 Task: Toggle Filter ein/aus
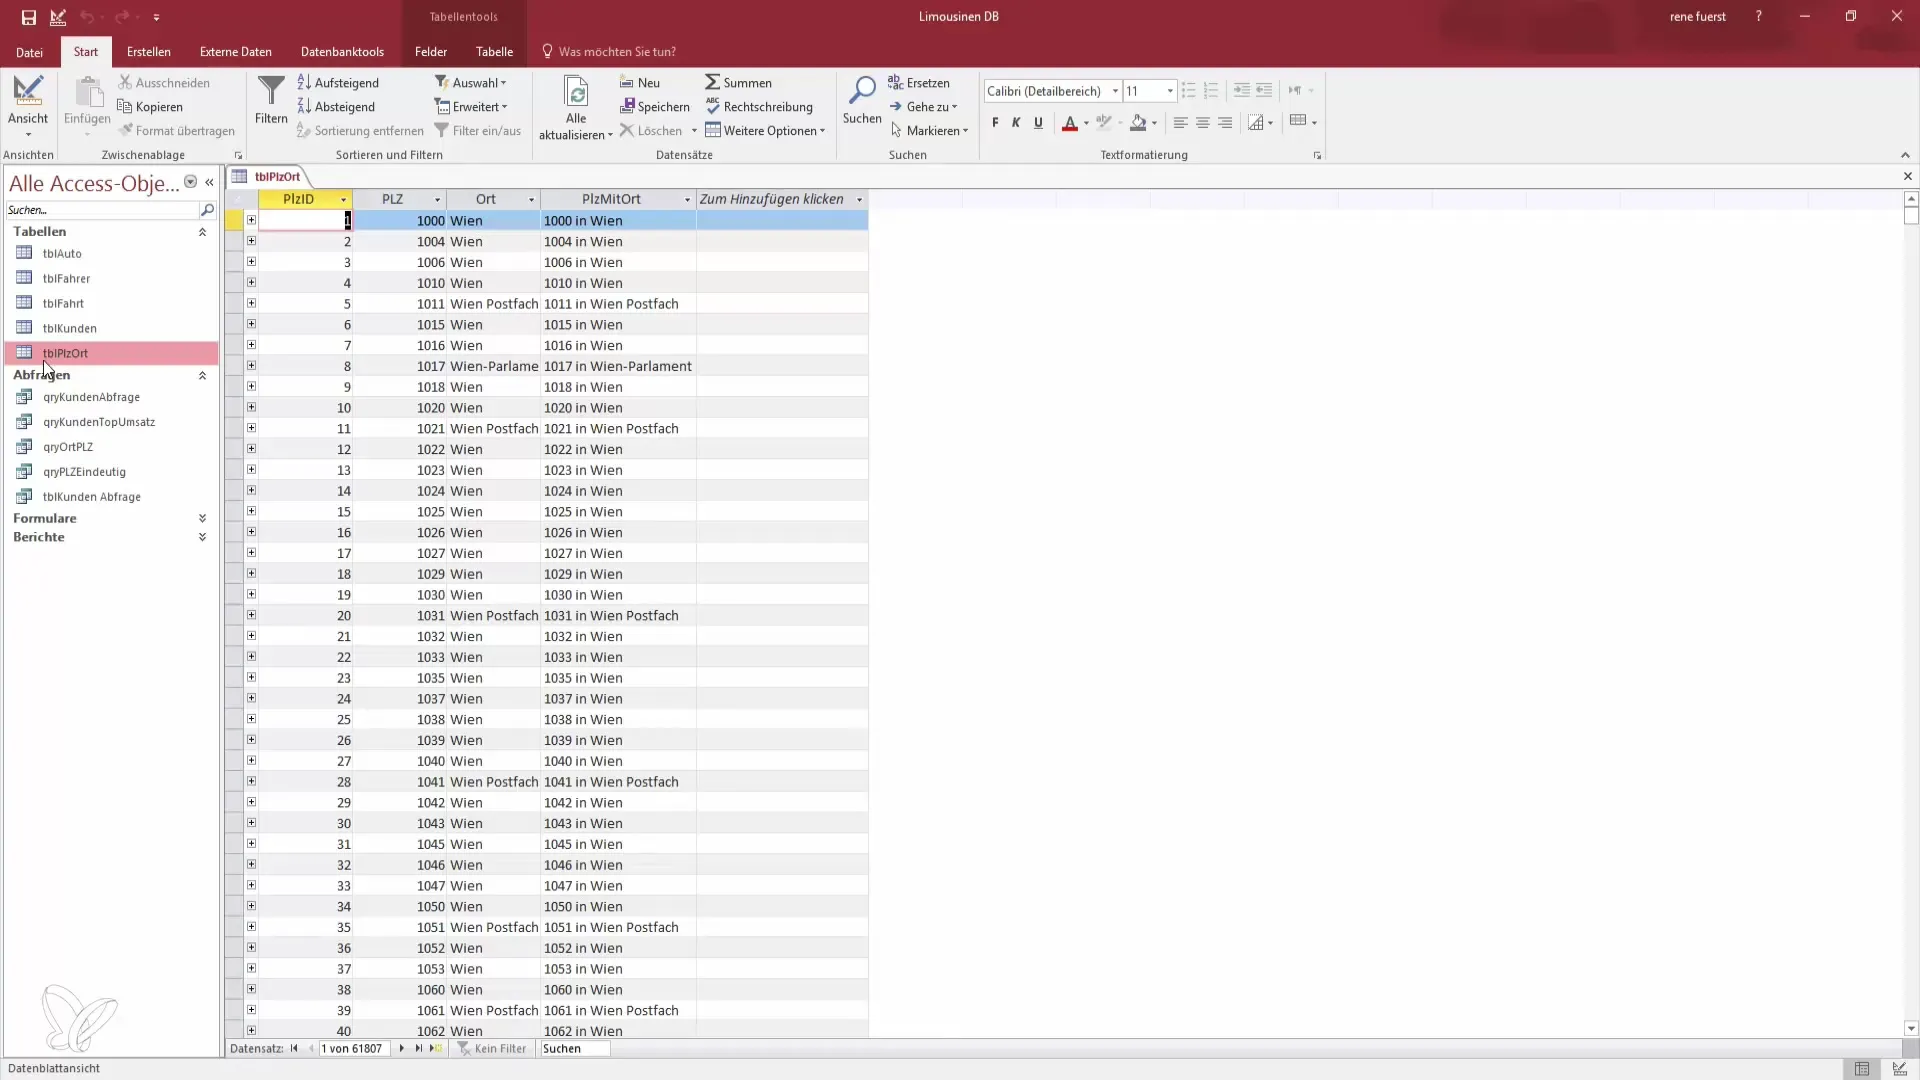pos(478,131)
